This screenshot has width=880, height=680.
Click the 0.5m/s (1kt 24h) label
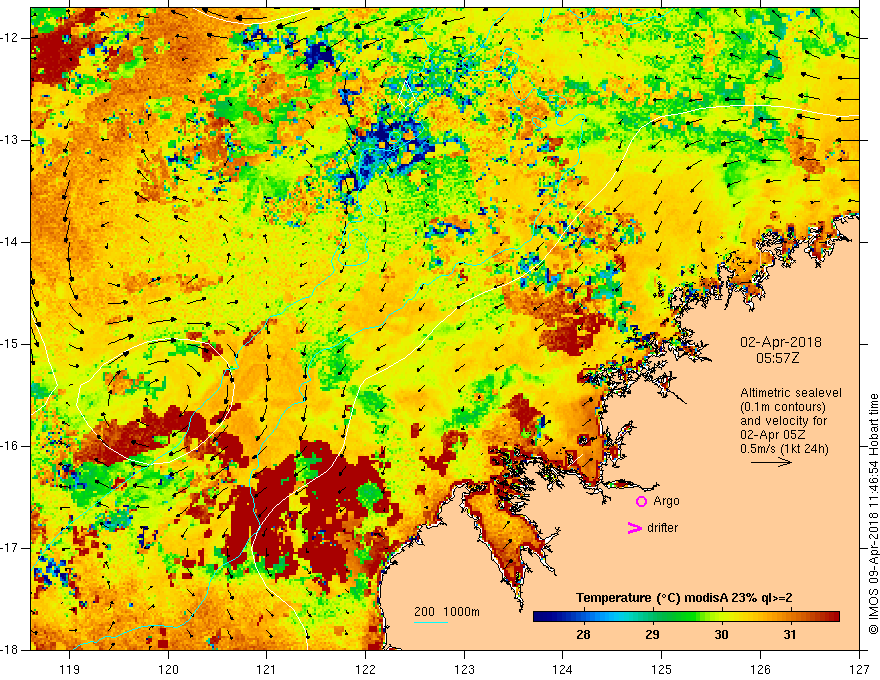[x=784, y=448]
